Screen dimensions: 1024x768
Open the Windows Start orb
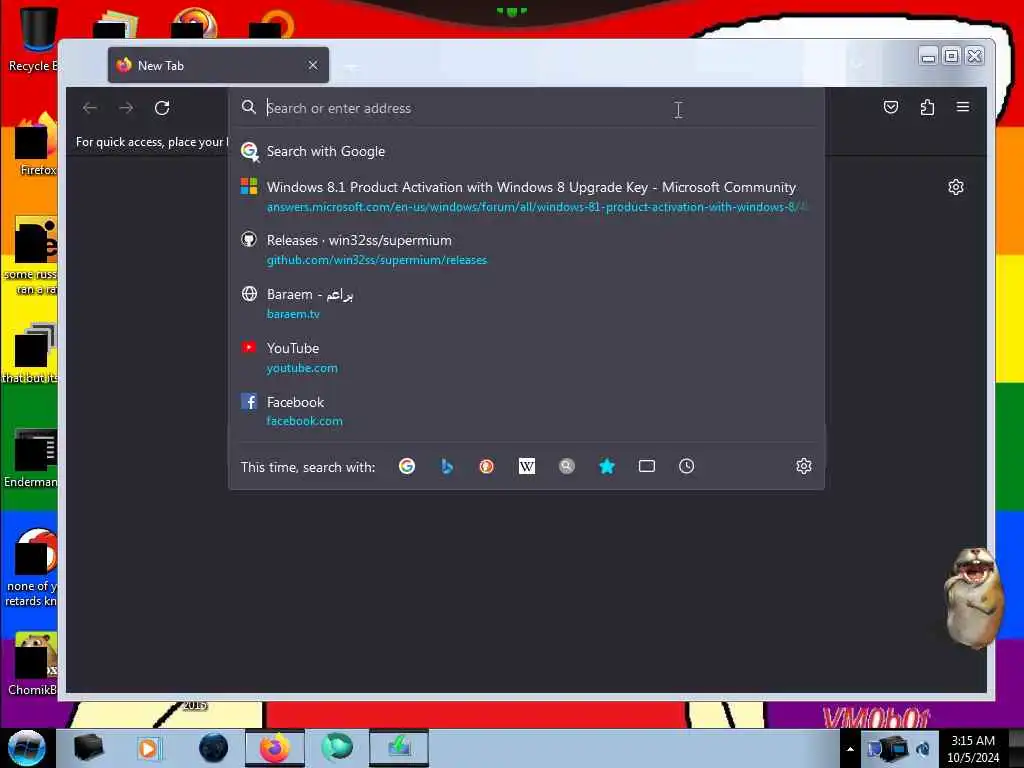27,748
